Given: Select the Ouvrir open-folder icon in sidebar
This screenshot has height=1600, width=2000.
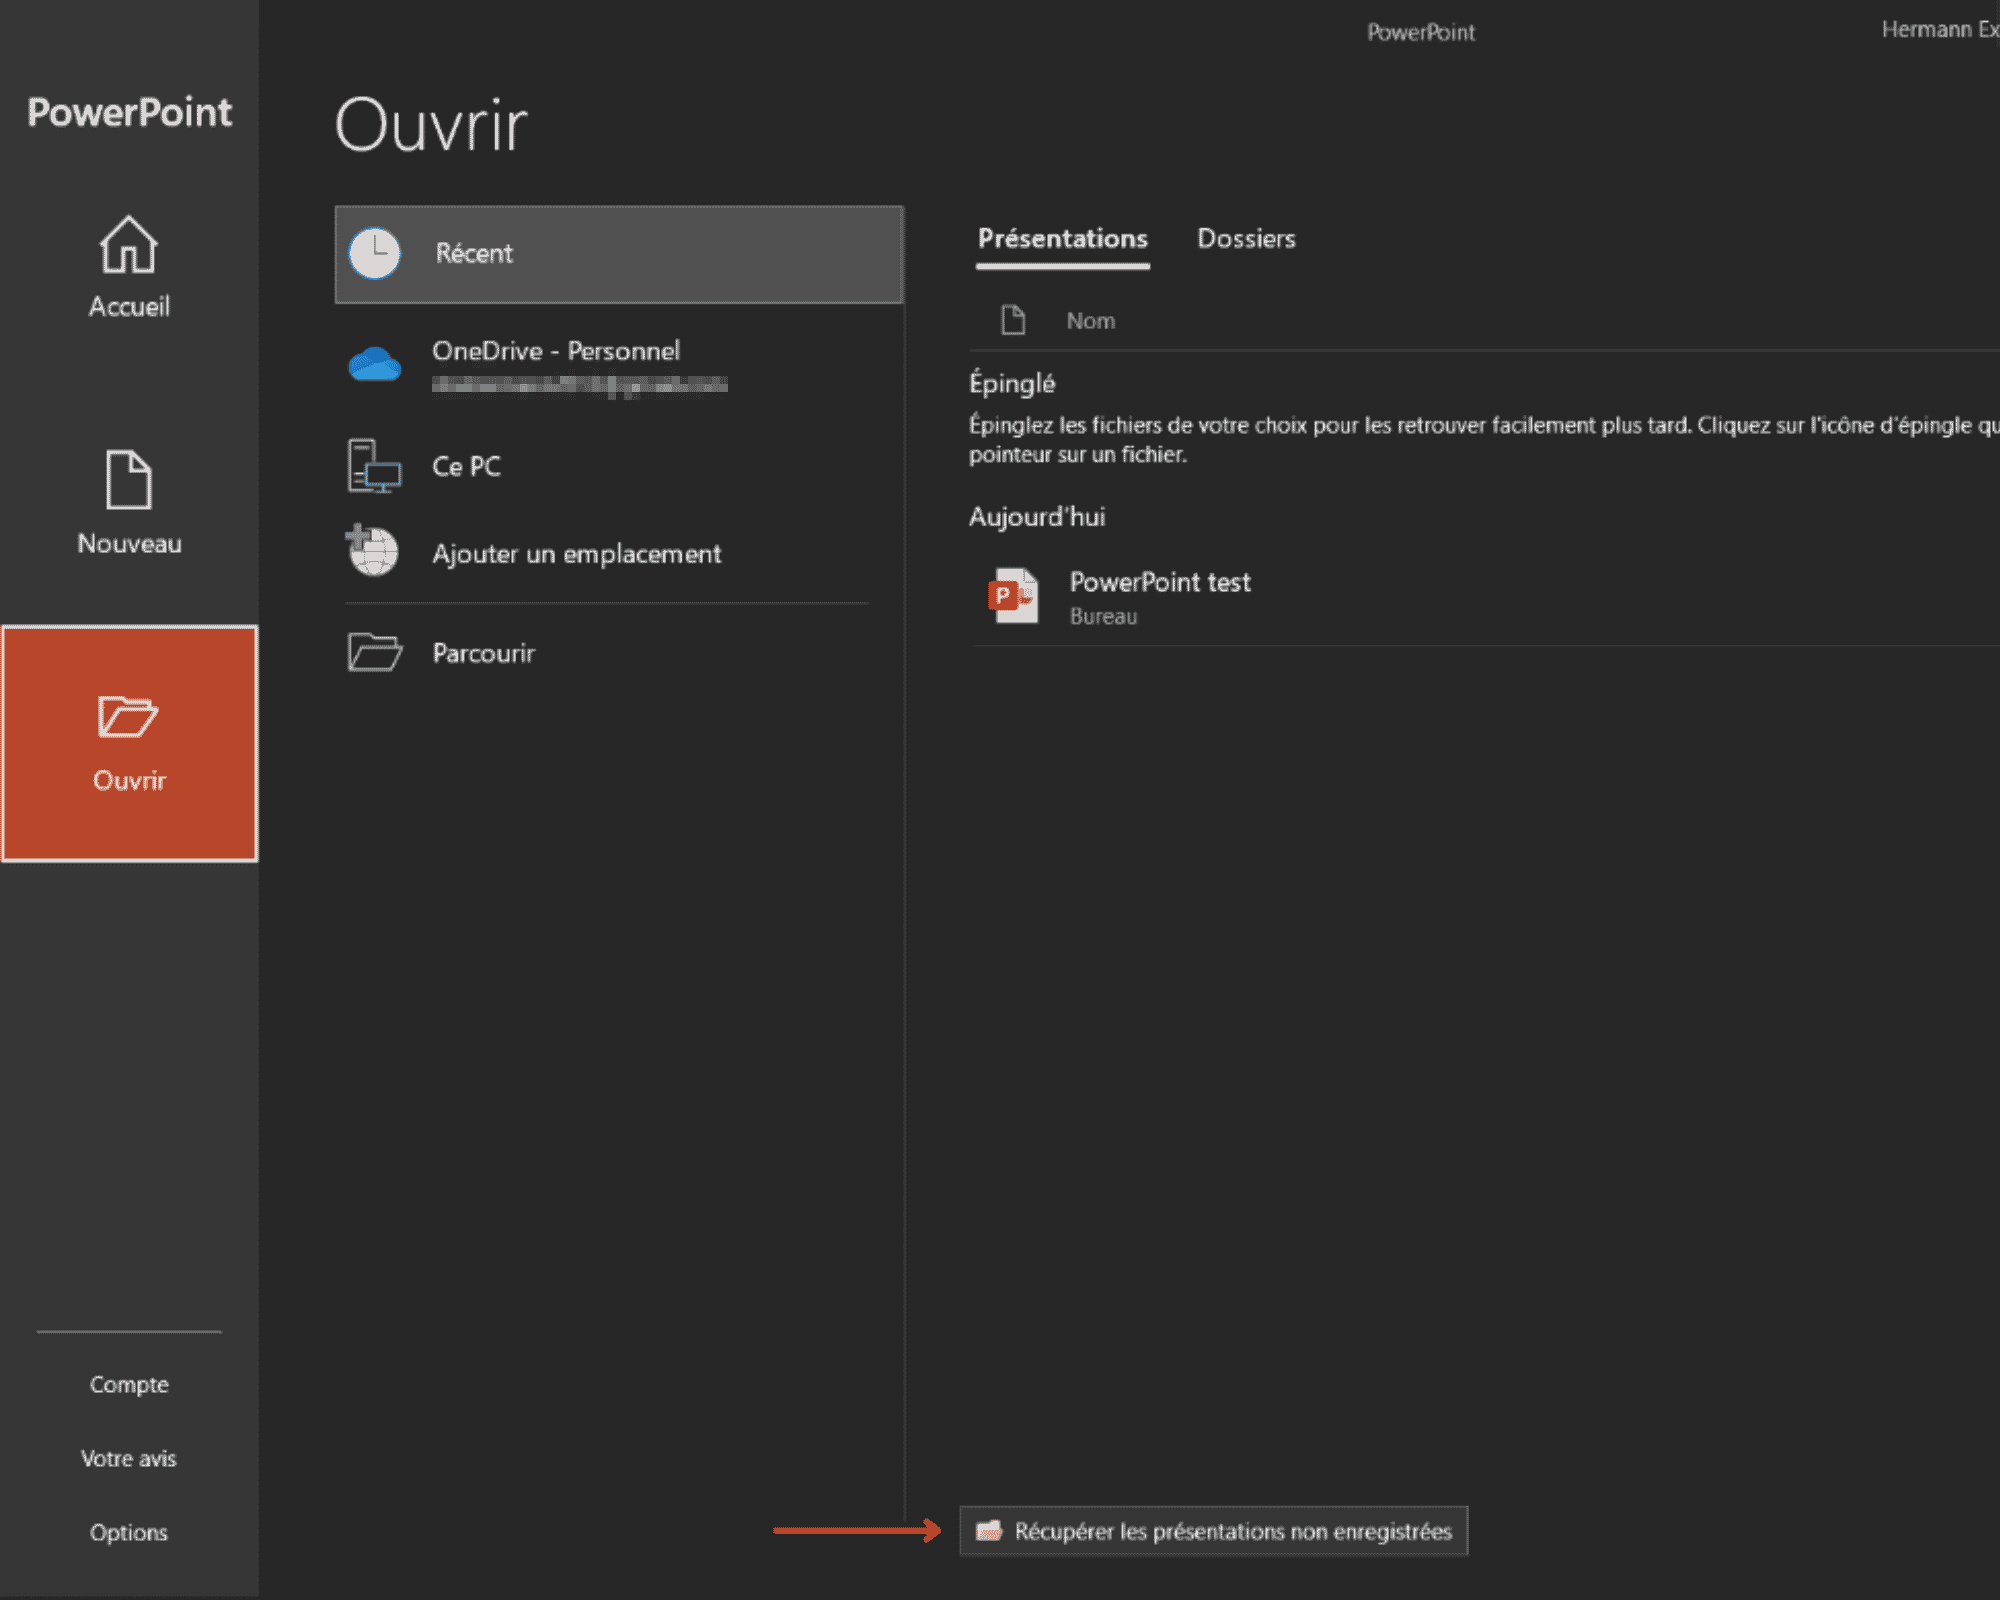Looking at the screenshot, I should click(128, 716).
